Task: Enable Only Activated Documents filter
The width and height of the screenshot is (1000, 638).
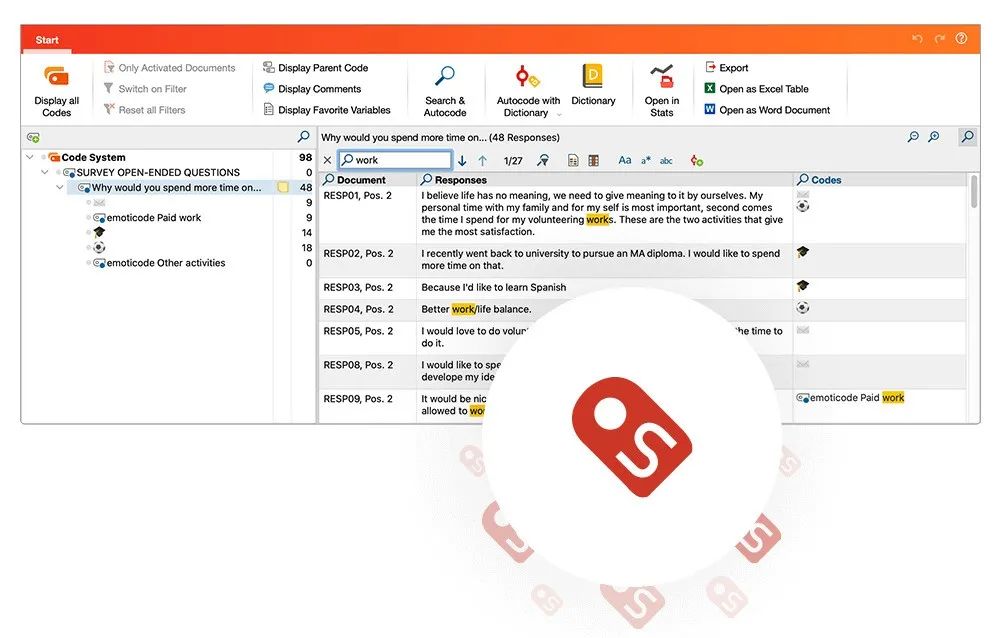Action: (170, 68)
